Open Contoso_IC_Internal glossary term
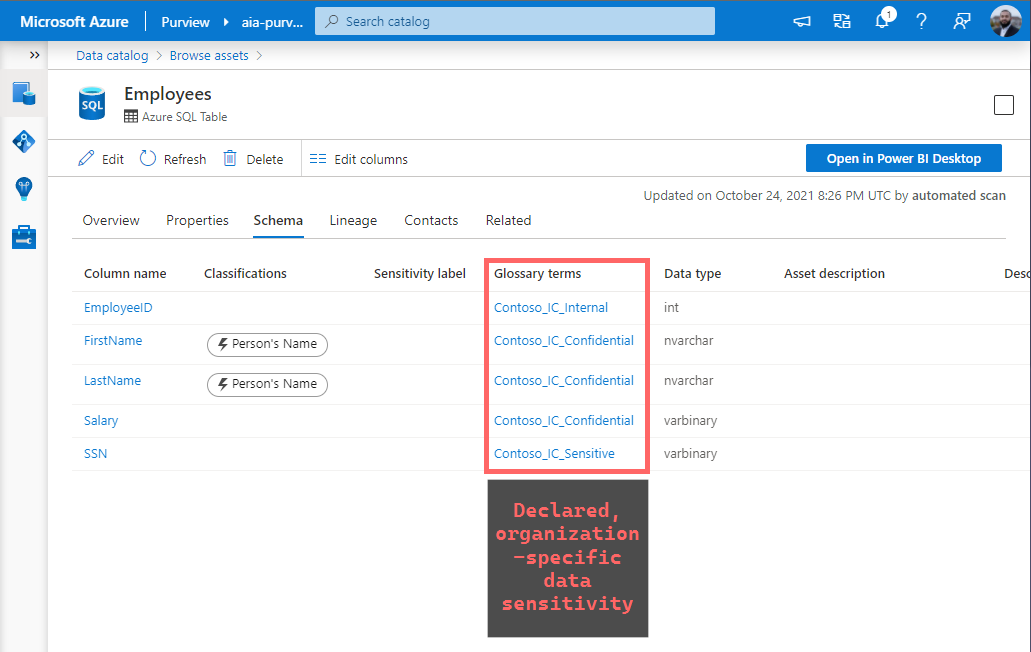Image resolution: width=1031 pixels, height=652 pixels. [x=551, y=308]
